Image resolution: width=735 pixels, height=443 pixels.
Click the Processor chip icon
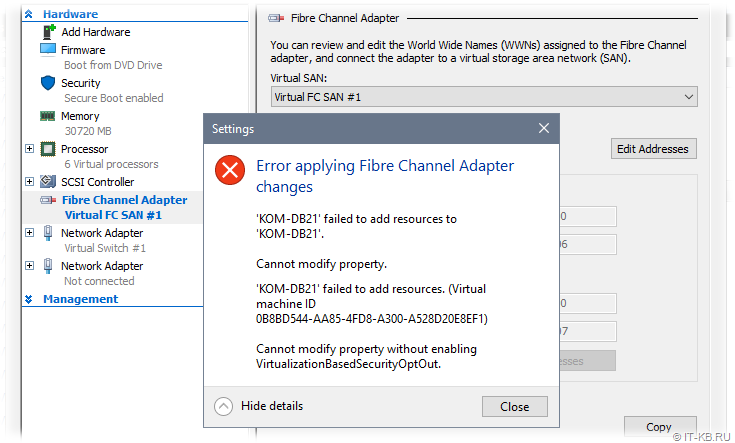click(48, 149)
